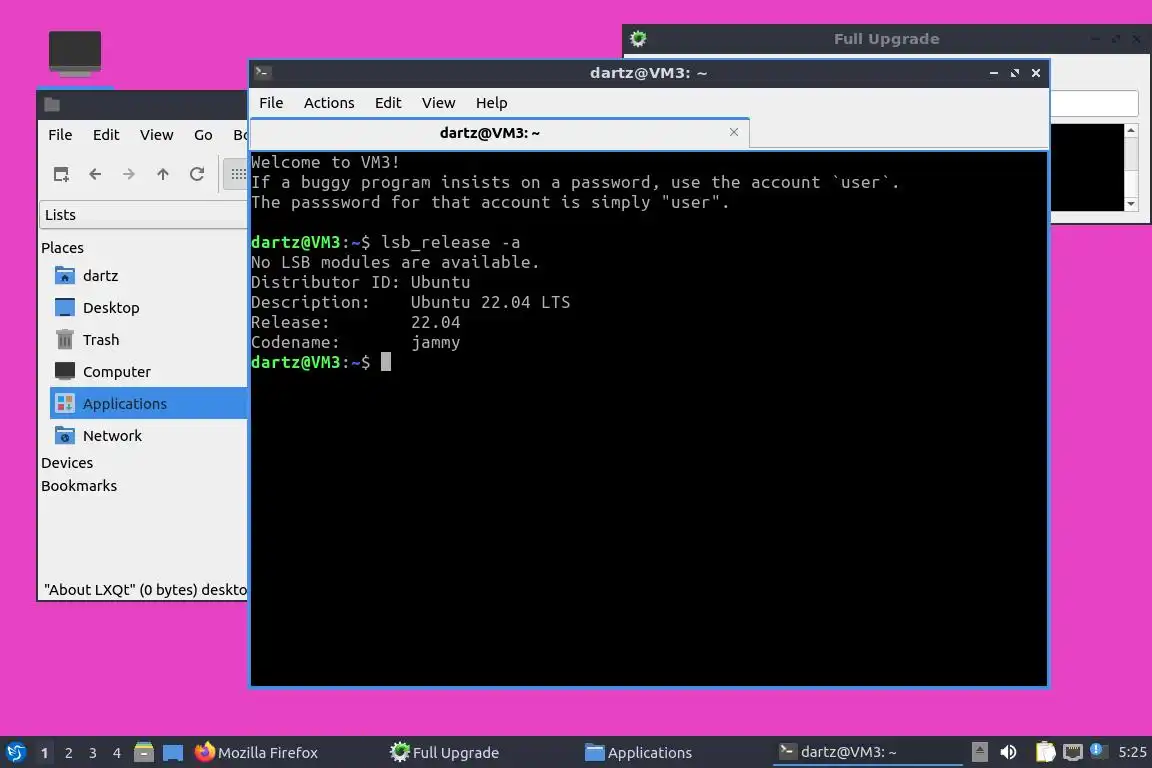Switch to Mozilla Firefox in the taskbar
This screenshot has width=1152, height=768.
(256, 753)
